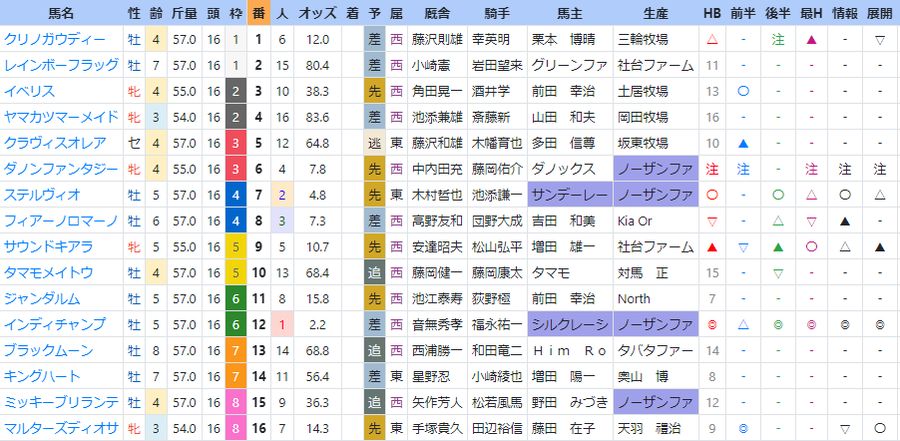
Task: Sort by 馬名 column header
Action: pos(61,13)
